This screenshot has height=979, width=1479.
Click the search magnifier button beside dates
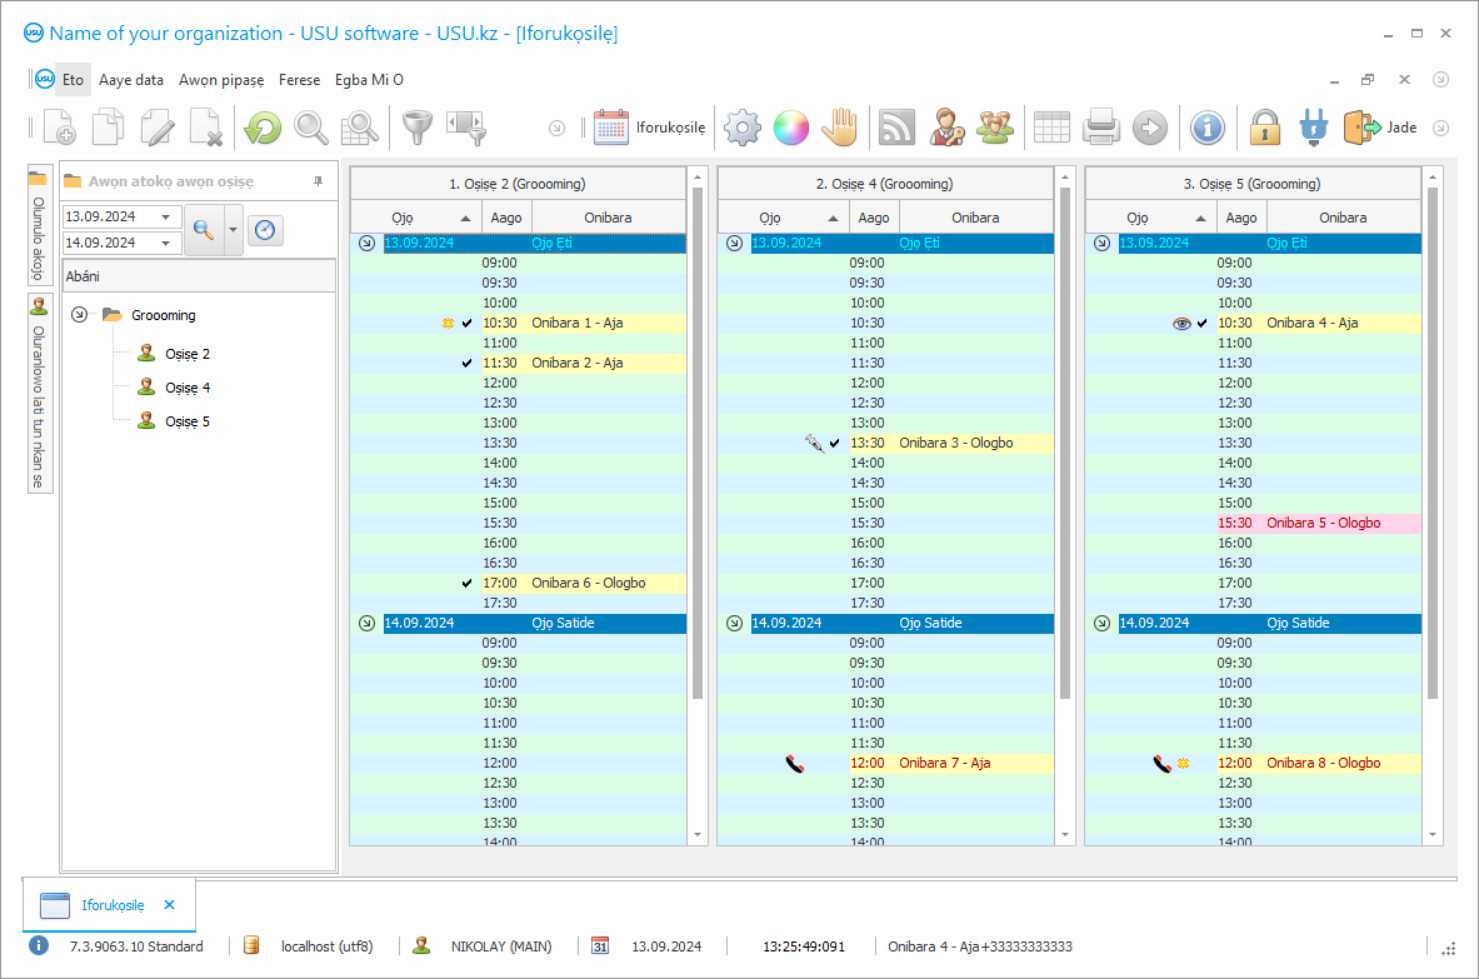tap(203, 230)
